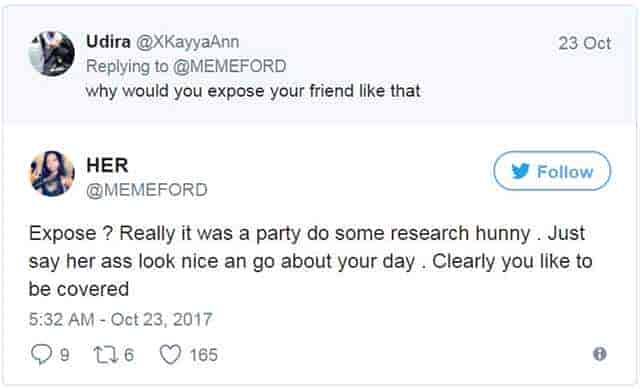Image resolution: width=640 pixels, height=389 pixels.
Task: Click the reply speech bubble icon
Action: pos(42,354)
